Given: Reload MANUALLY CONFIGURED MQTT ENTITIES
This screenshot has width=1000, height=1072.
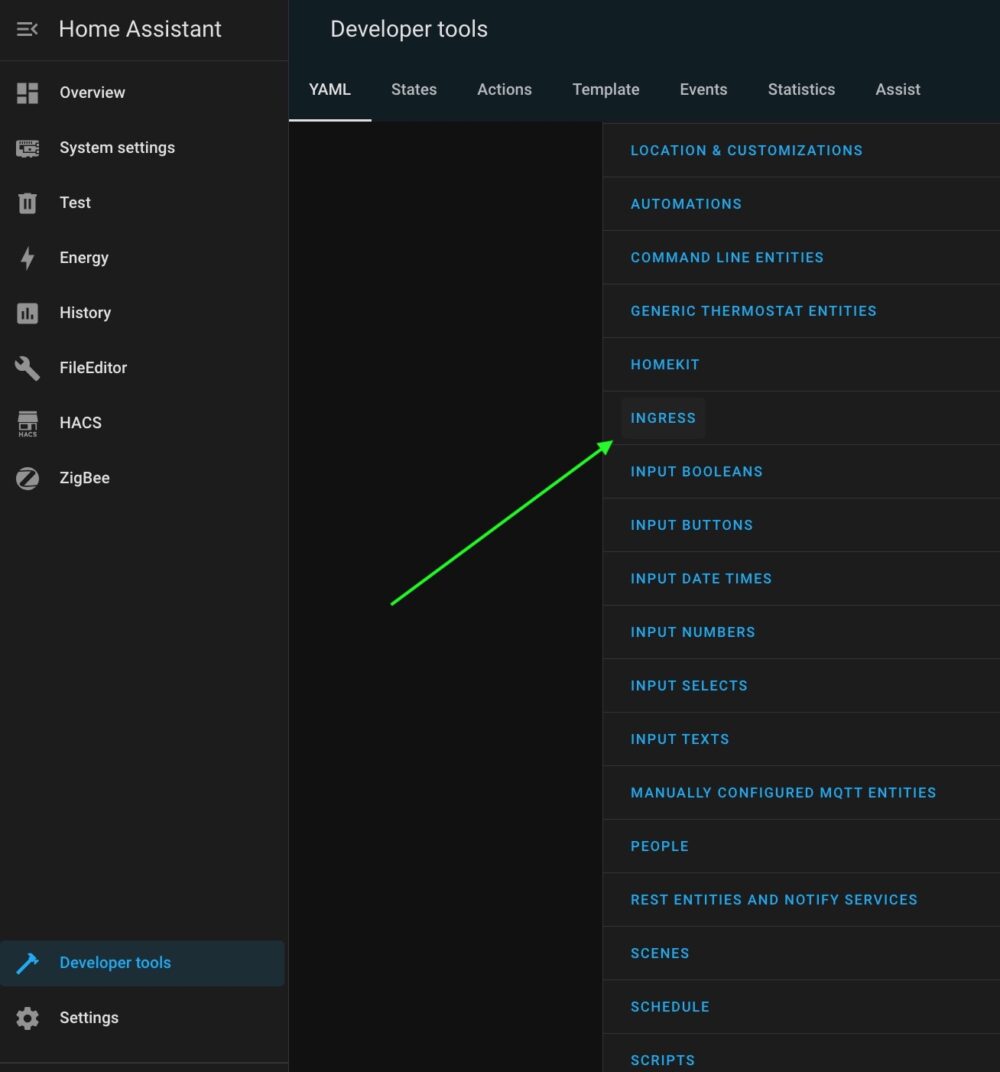Looking at the screenshot, I should tap(782, 792).
